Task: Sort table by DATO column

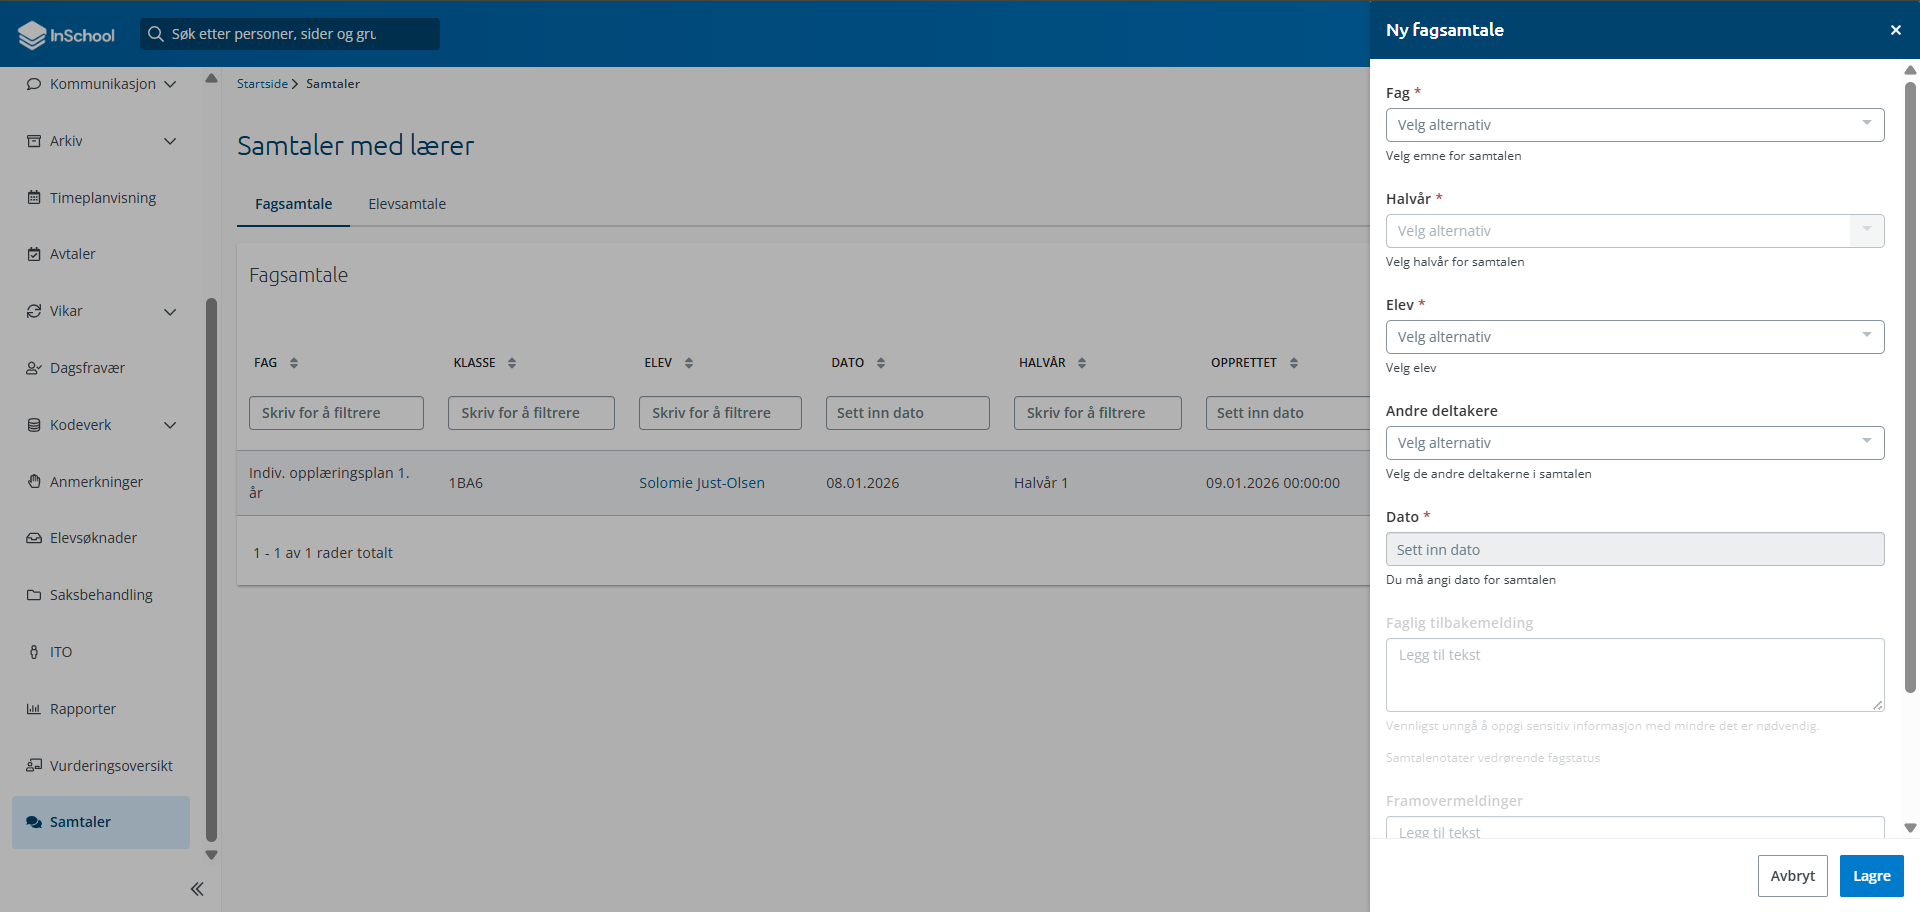Action: point(881,363)
